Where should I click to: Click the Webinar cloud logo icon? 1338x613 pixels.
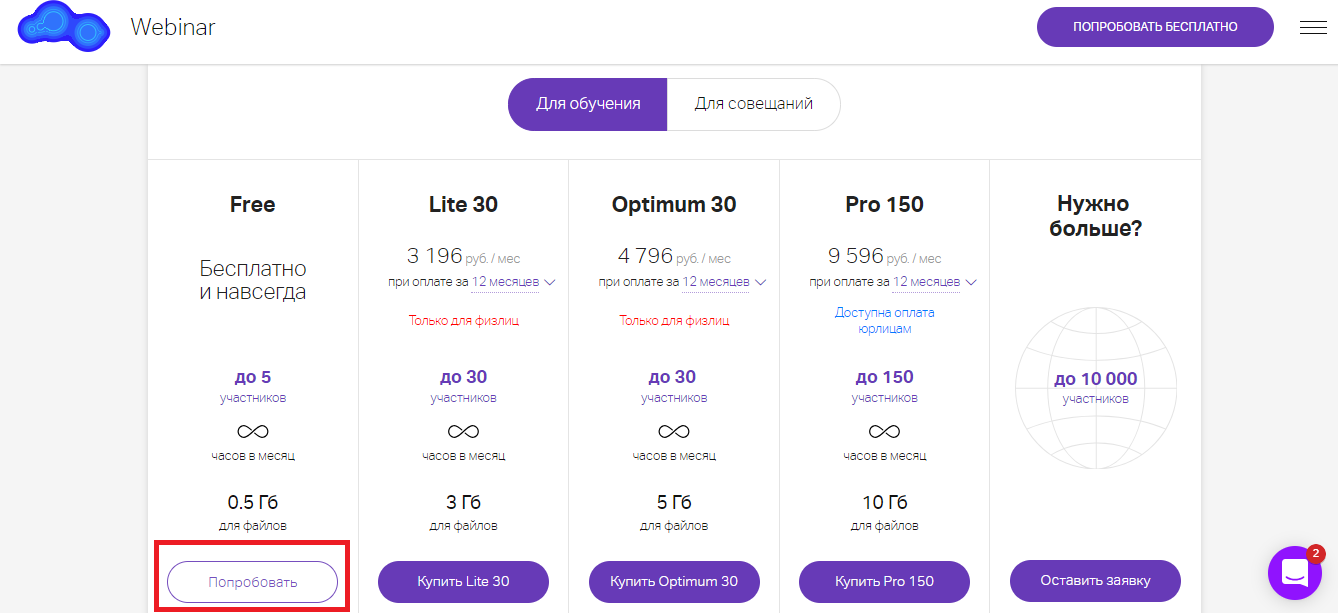pos(63,27)
